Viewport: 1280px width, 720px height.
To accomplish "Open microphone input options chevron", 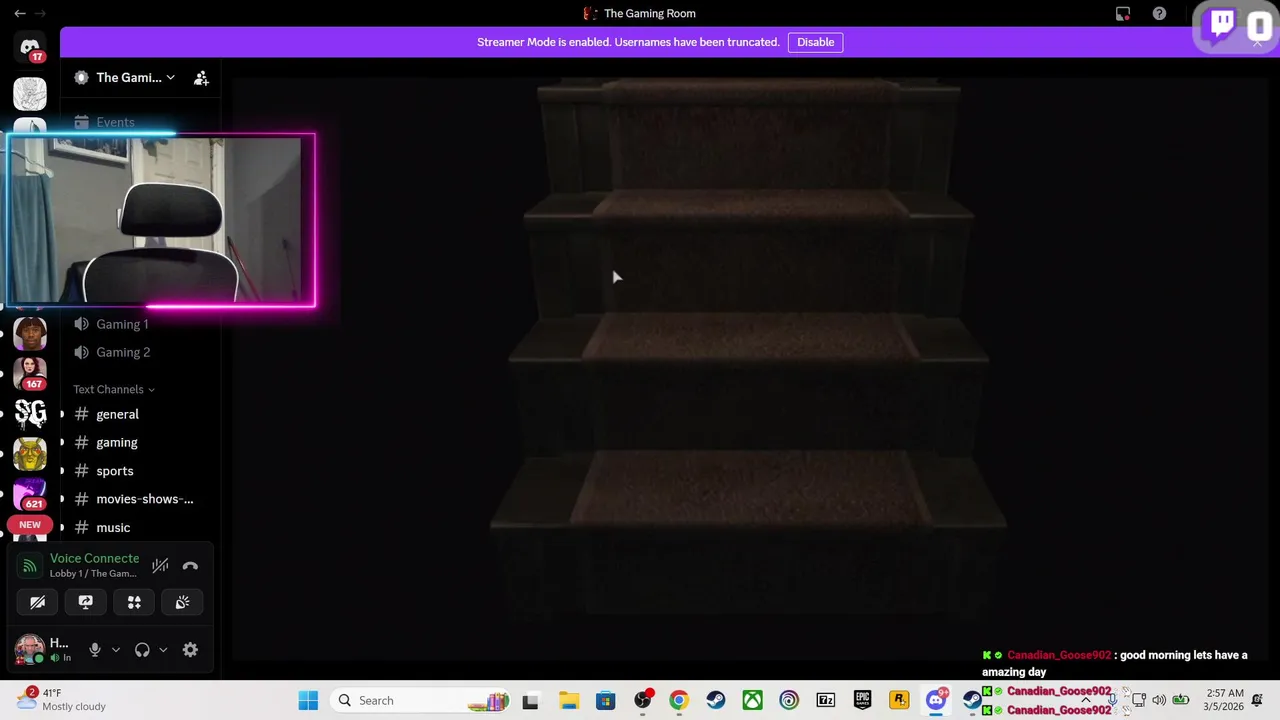I will click(116, 650).
